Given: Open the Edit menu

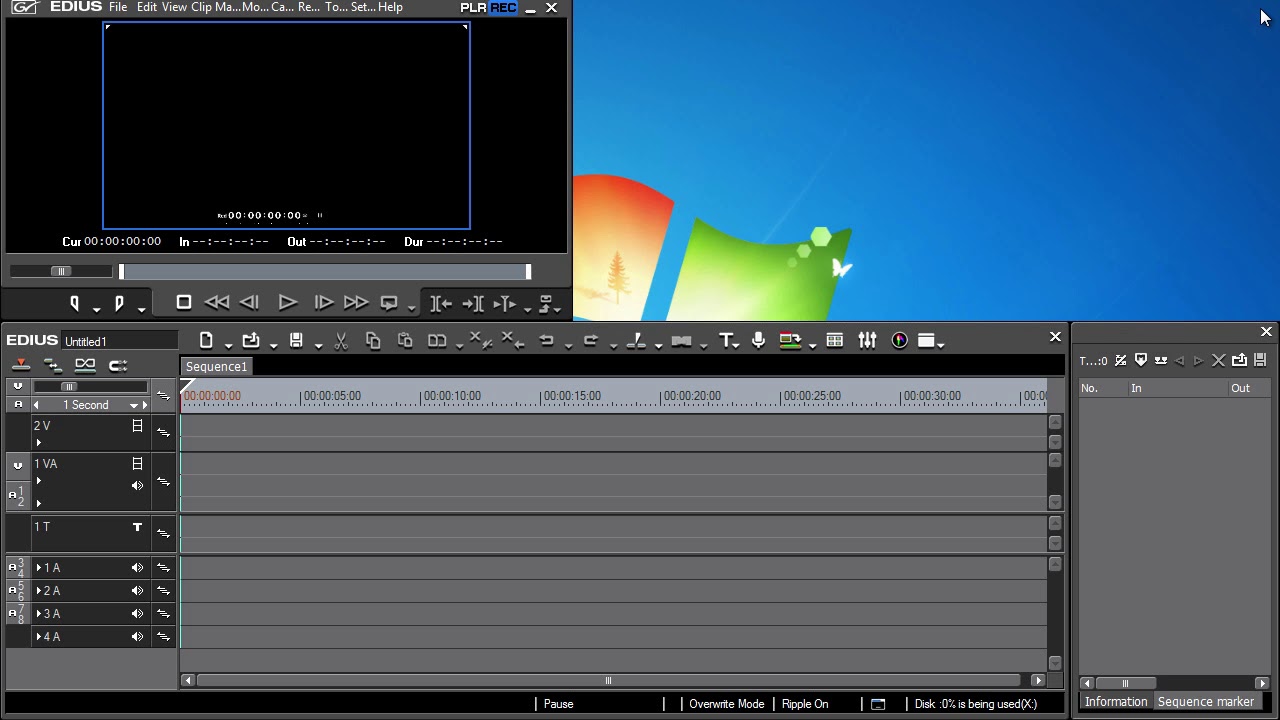Looking at the screenshot, I should click(147, 7).
